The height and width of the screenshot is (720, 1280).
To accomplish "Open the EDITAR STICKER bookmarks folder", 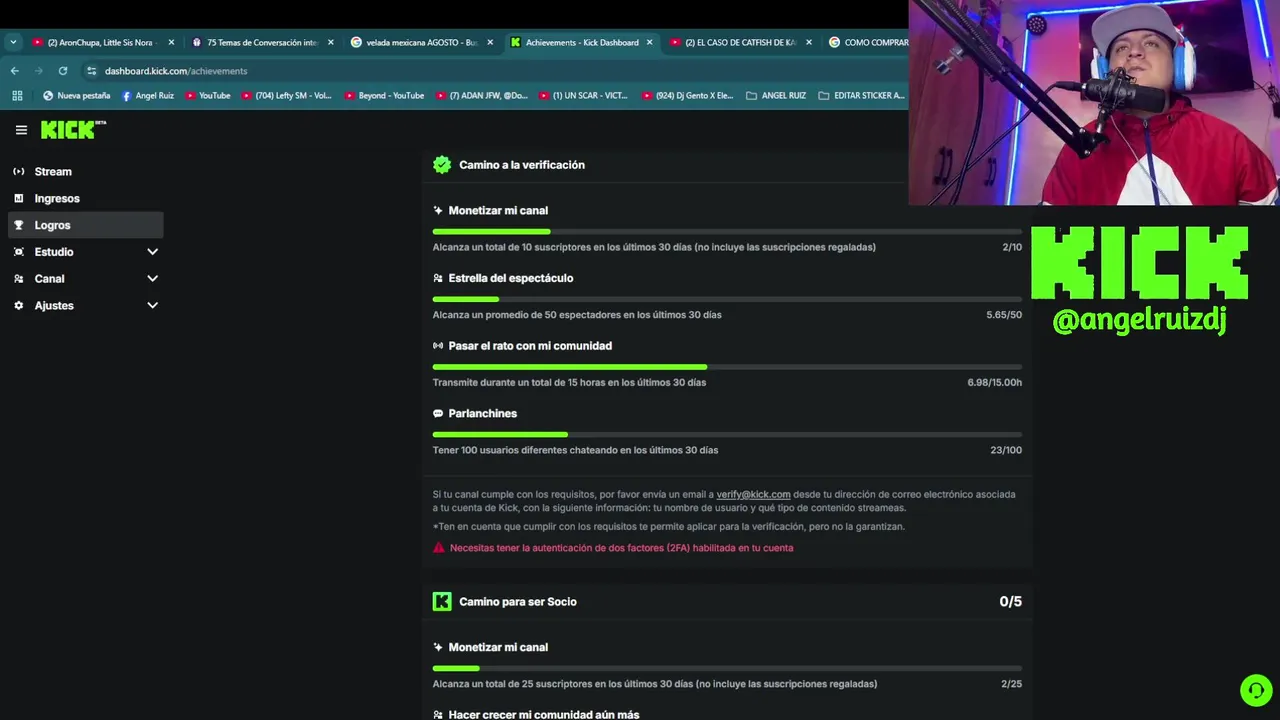I will [x=861, y=96].
